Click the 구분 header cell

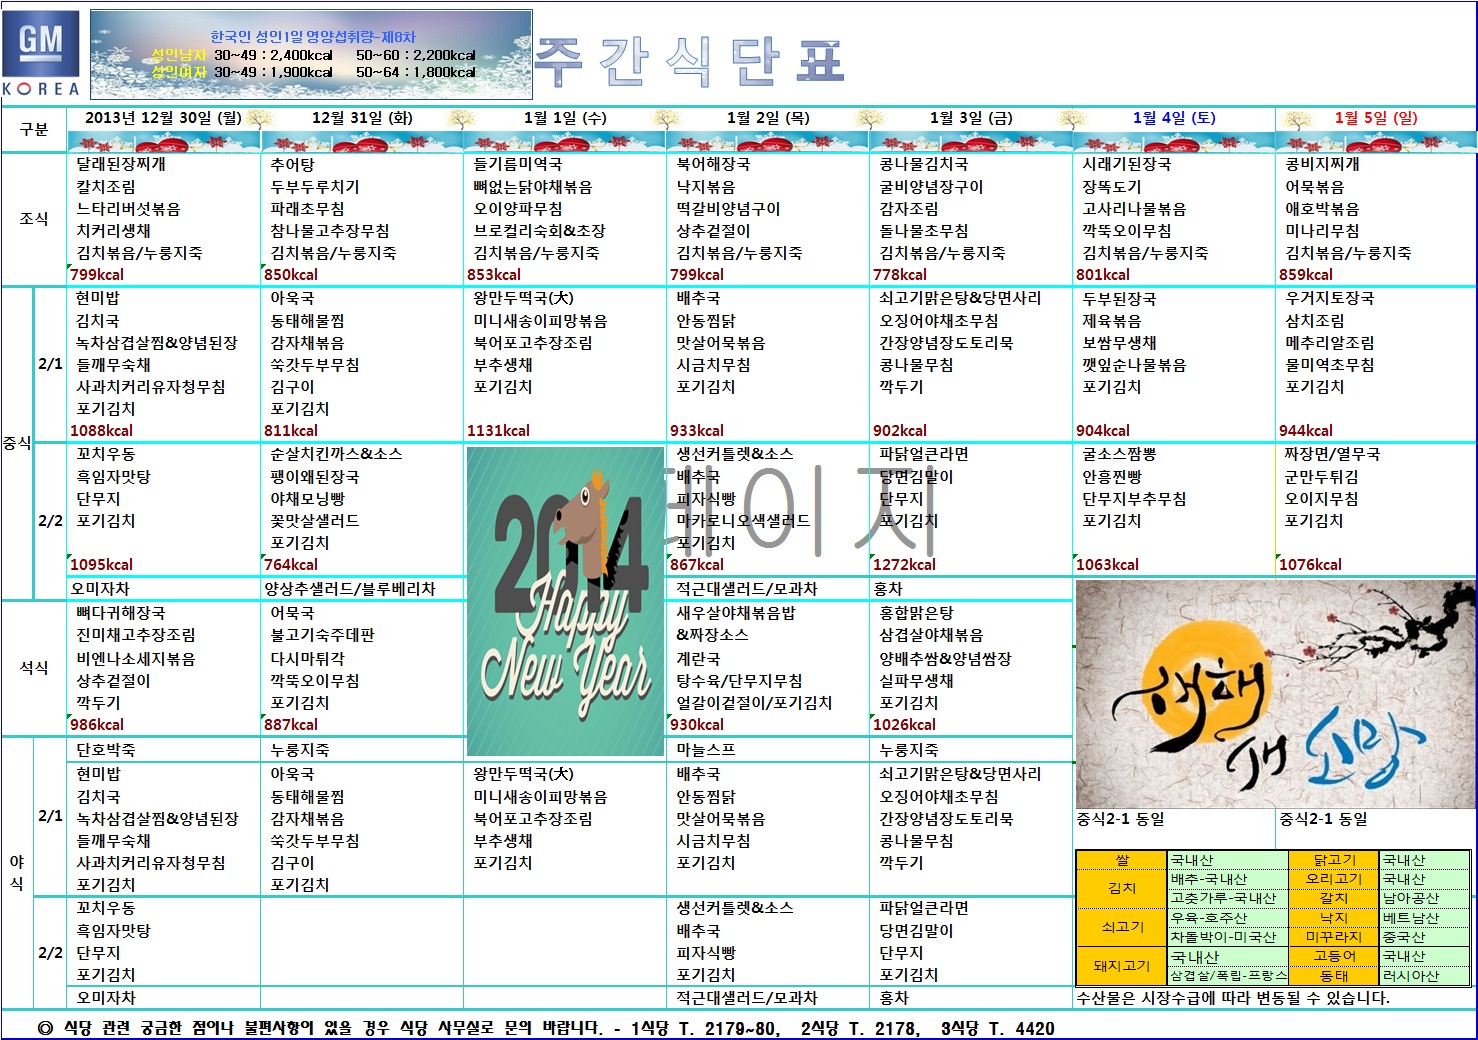[34, 129]
